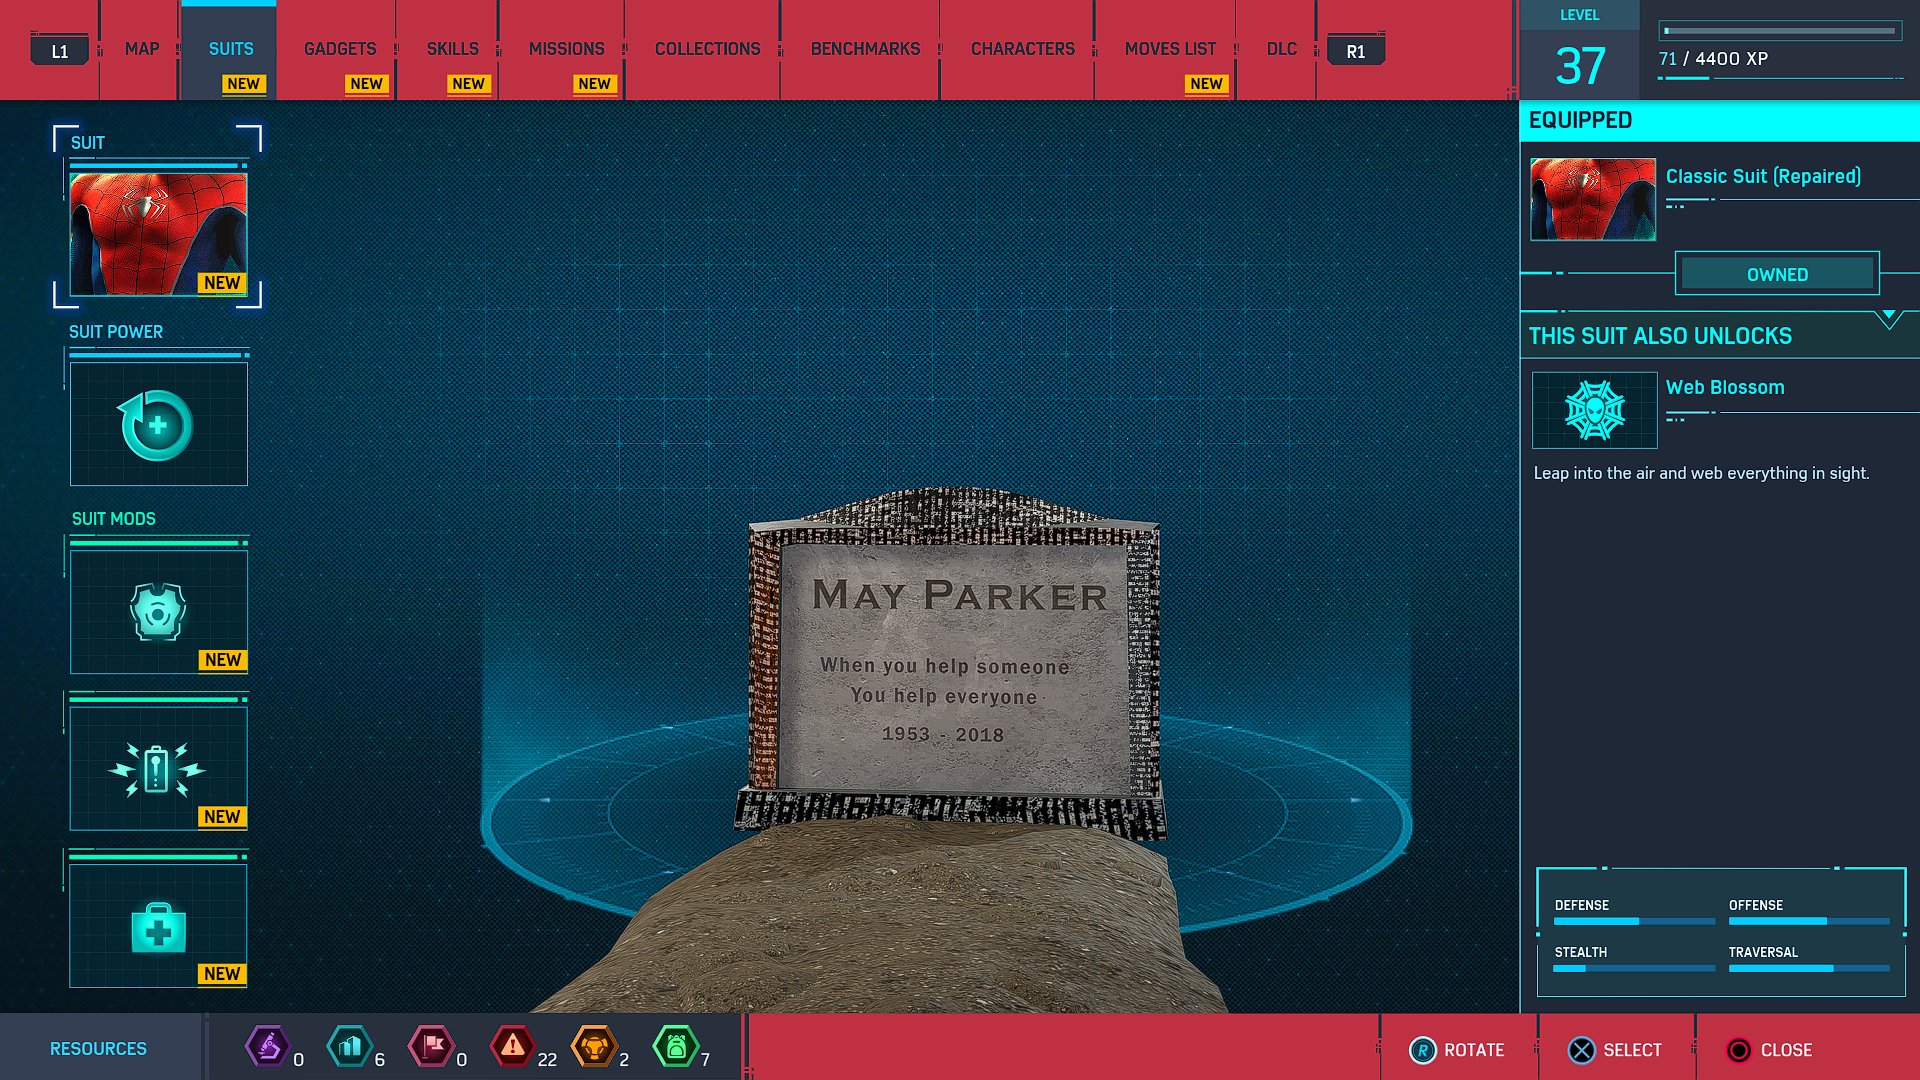Open the Skills tab

[x=452, y=49]
